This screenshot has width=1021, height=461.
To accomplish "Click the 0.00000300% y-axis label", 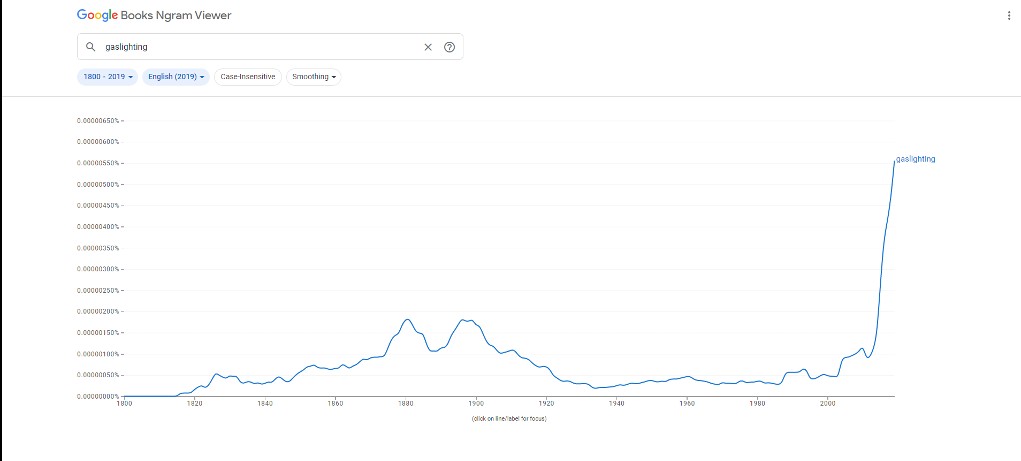I will [x=98, y=269].
